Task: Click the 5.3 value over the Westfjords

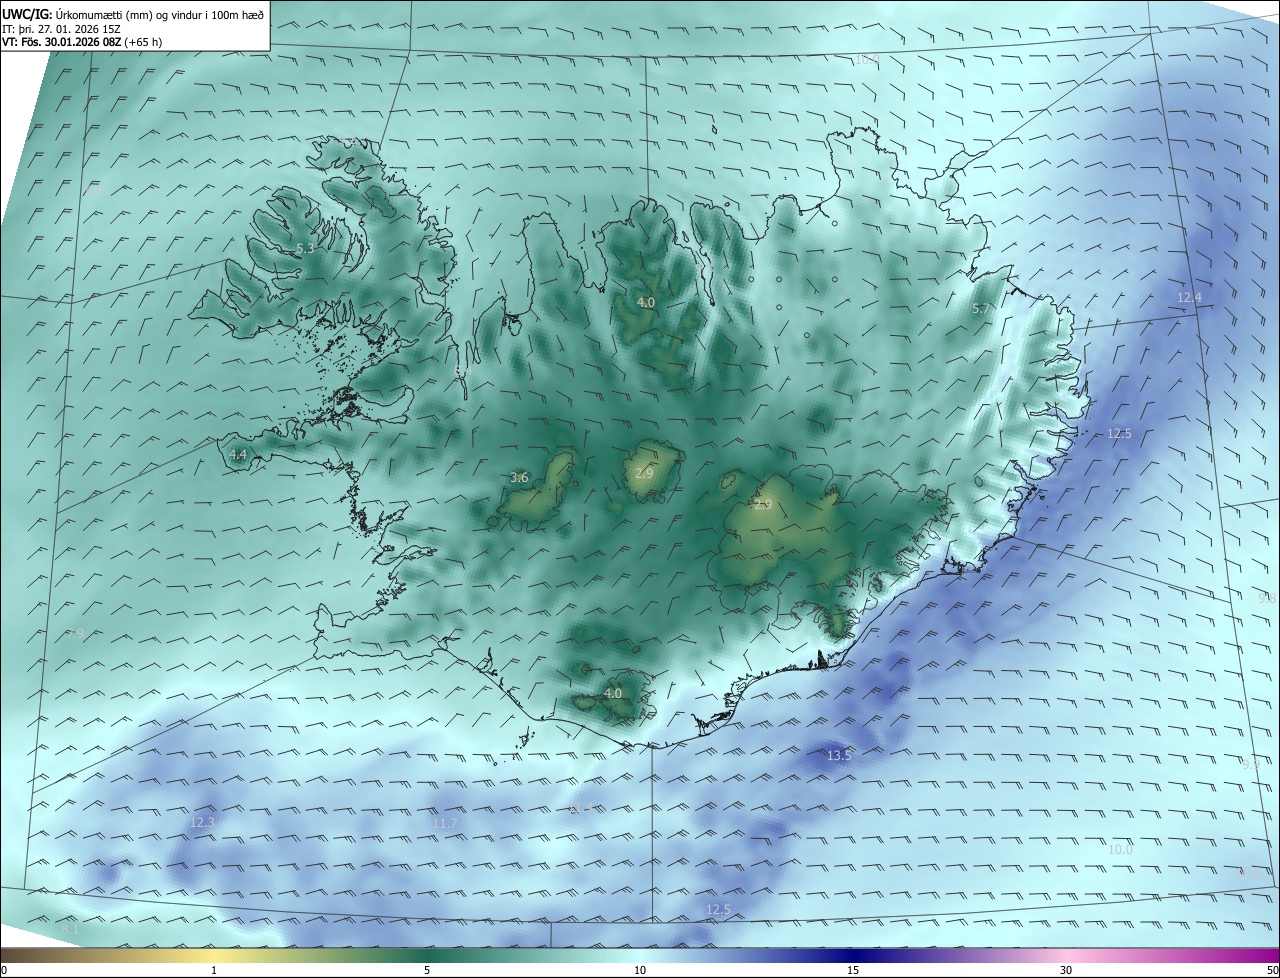Action: (x=306, y=248)
